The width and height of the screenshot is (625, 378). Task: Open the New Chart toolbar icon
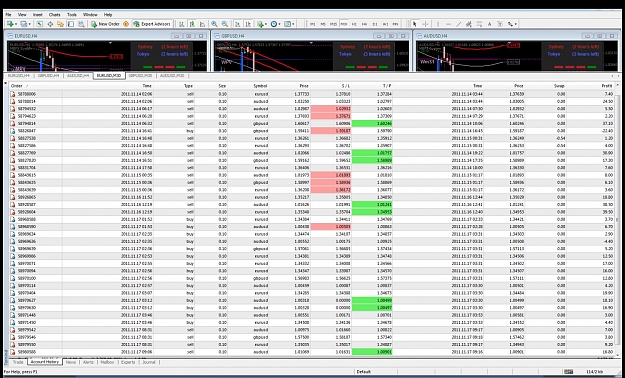(x=10, y=24)
